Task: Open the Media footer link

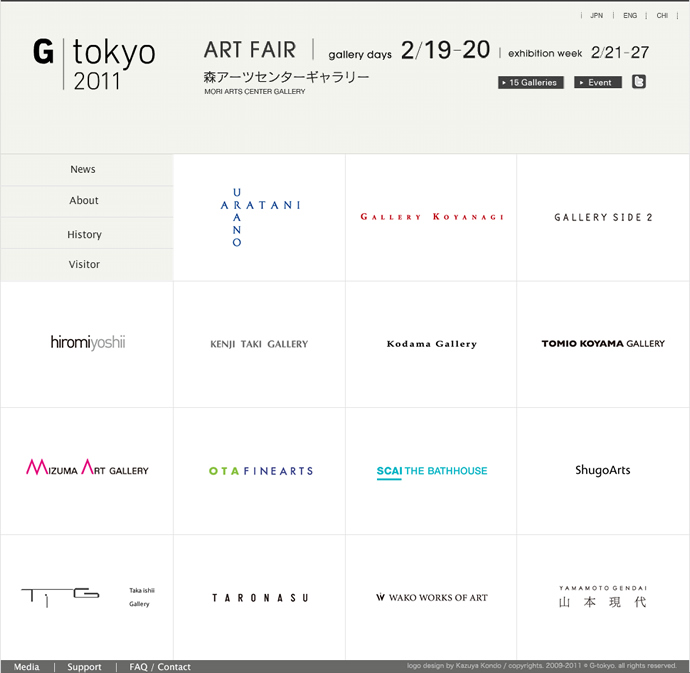Action: pos(26,666)
